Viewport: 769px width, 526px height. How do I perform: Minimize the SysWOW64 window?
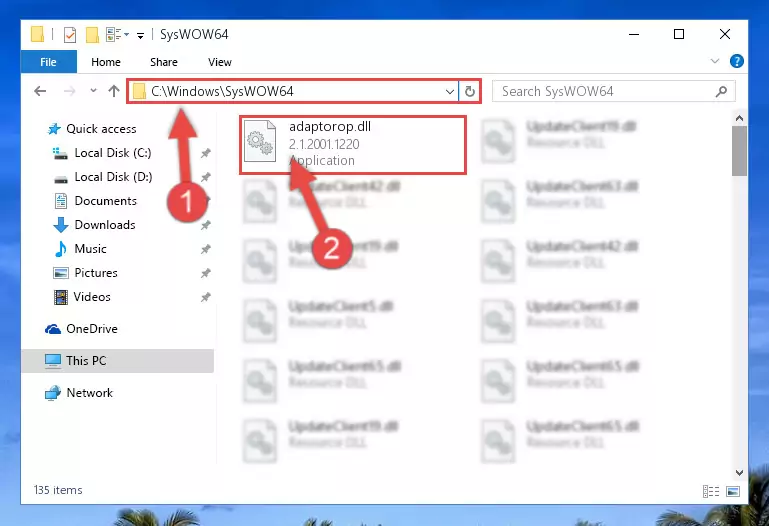point(634,34)
